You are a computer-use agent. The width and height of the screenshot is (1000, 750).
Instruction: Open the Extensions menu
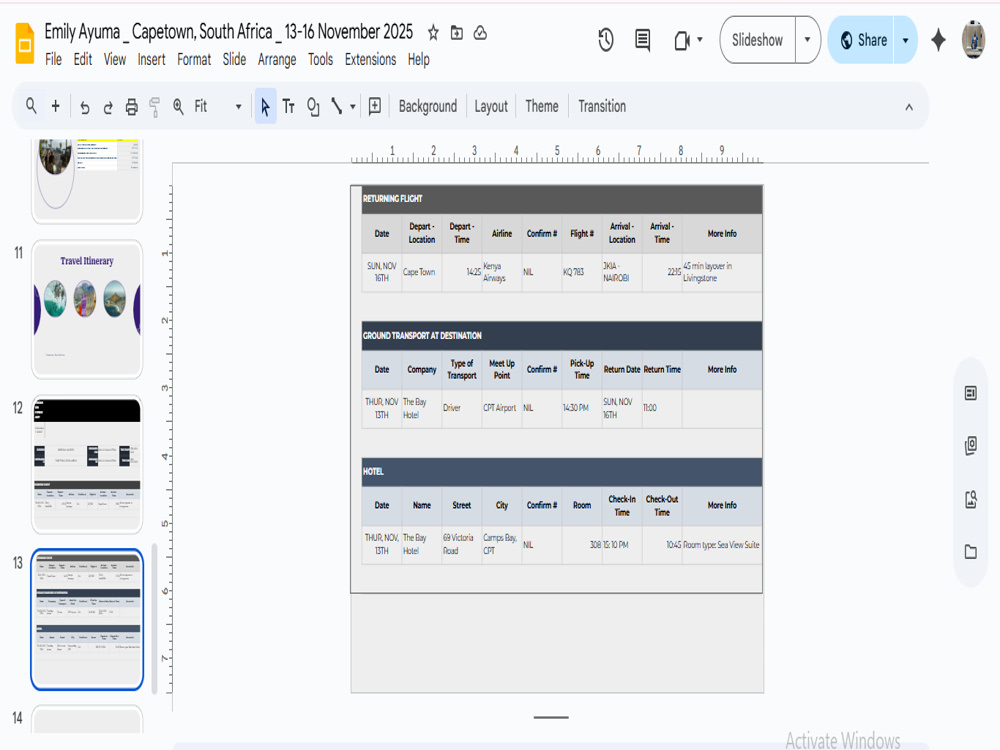coord(371,59)
